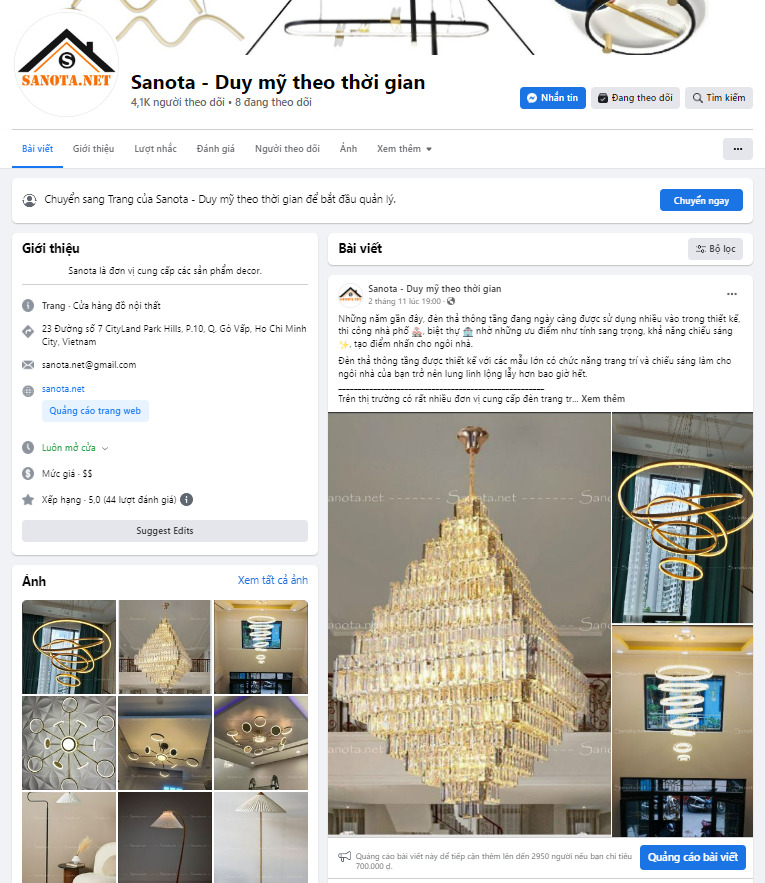The width and height of the screenshot is (765, 883).
Task: Click the megaphone icon under the post
Action: (x=344, y=857)
